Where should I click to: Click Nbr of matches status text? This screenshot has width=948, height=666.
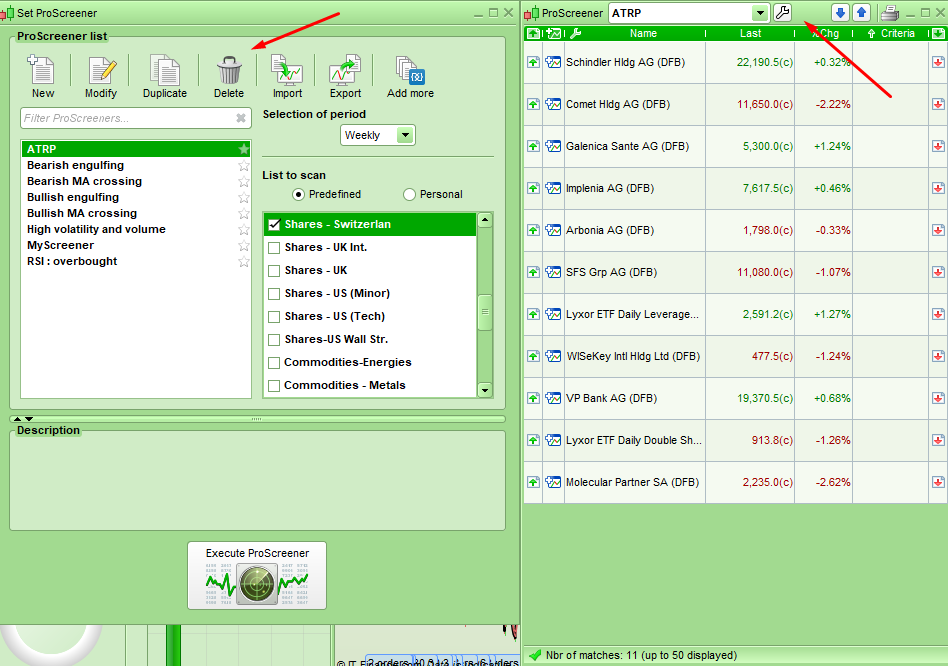pos(641,655)
